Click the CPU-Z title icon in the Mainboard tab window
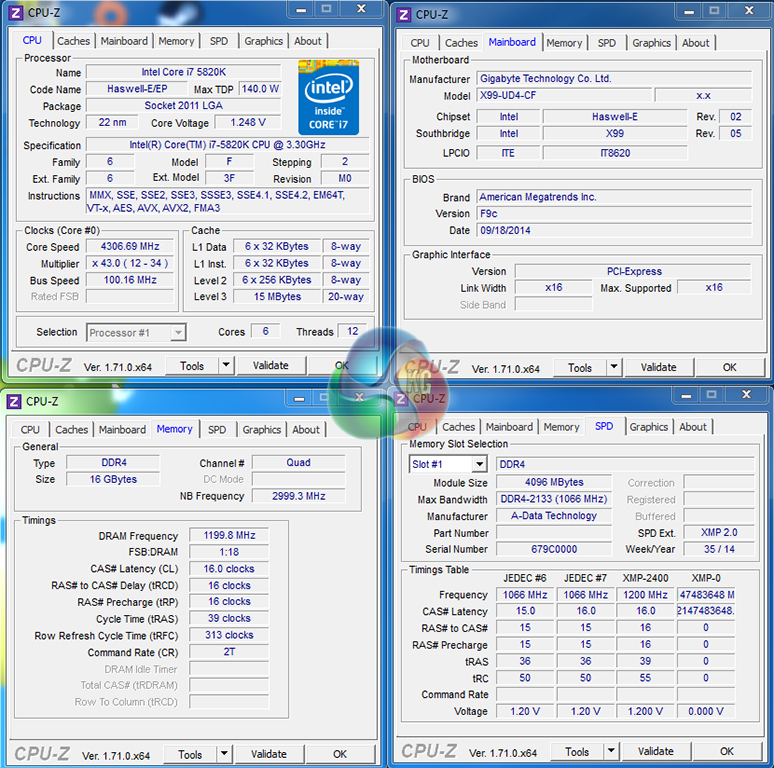 (x=403, y=14)
